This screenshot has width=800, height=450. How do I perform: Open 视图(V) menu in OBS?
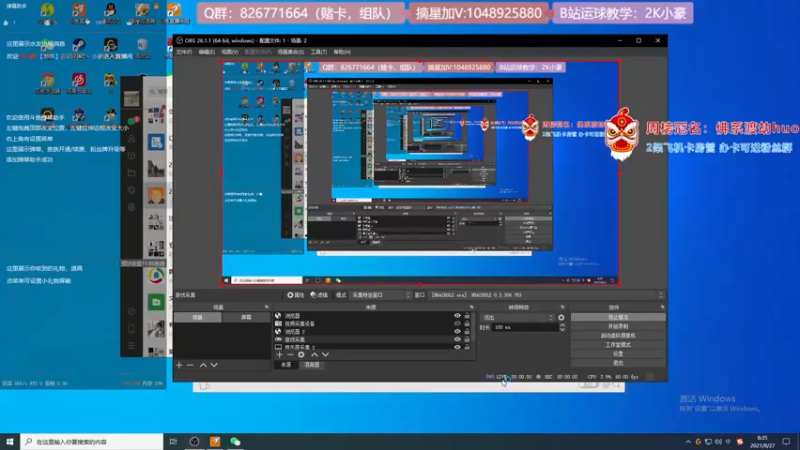(x=230, y=52)
